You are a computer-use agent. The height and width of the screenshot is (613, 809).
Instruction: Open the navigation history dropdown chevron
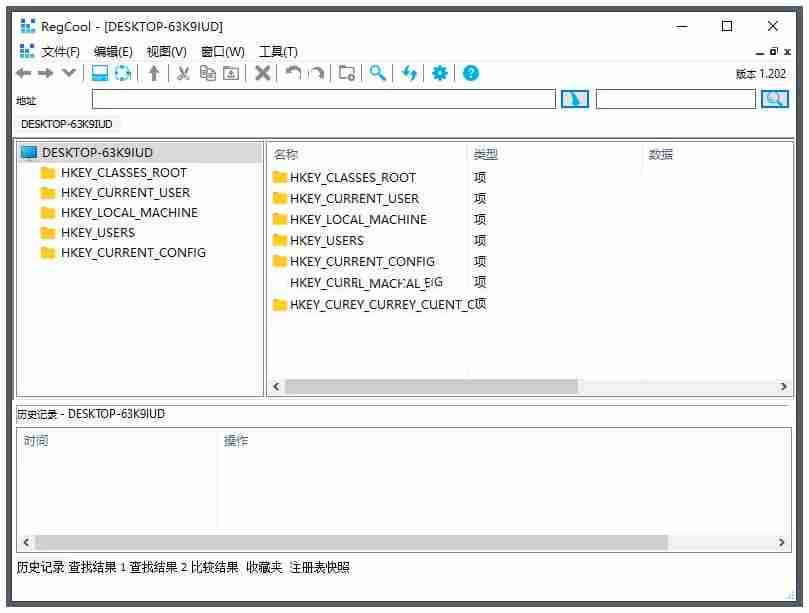[x=69, y=73]
